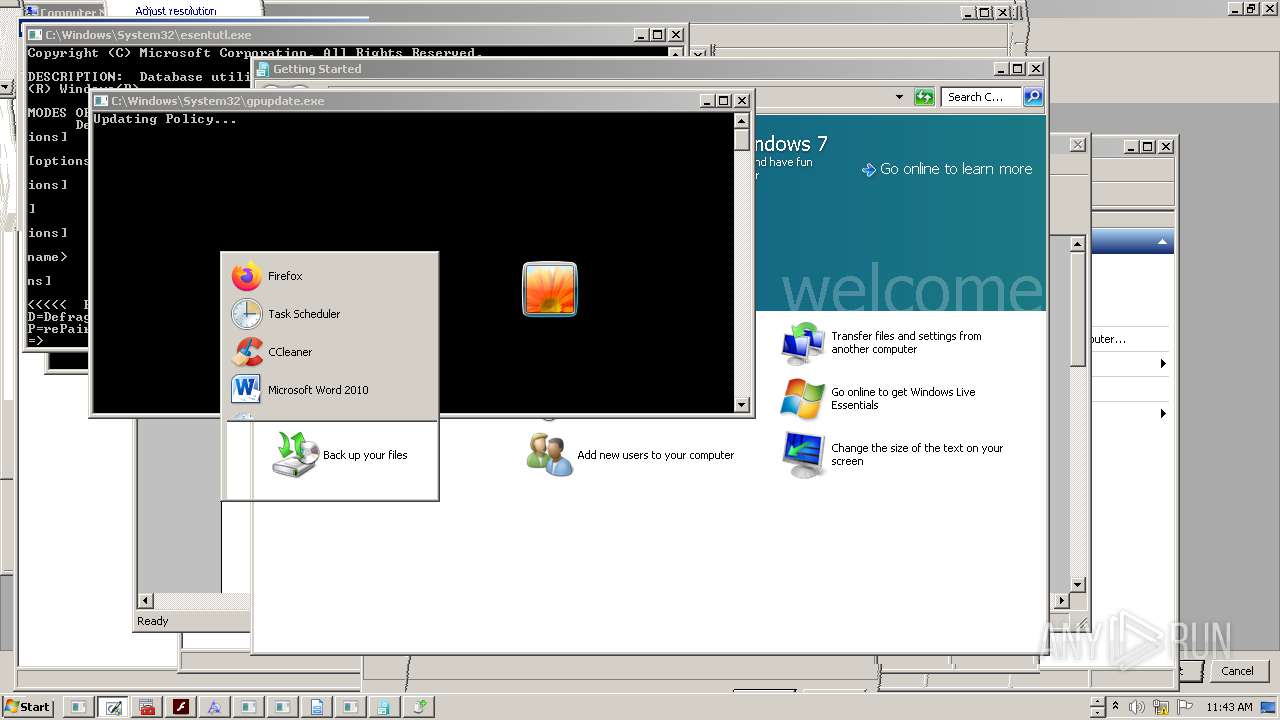Viewport: 1280px width, 720px height.
Task: Click taskbar row stepper down arrow
Action: (1097, 713)
